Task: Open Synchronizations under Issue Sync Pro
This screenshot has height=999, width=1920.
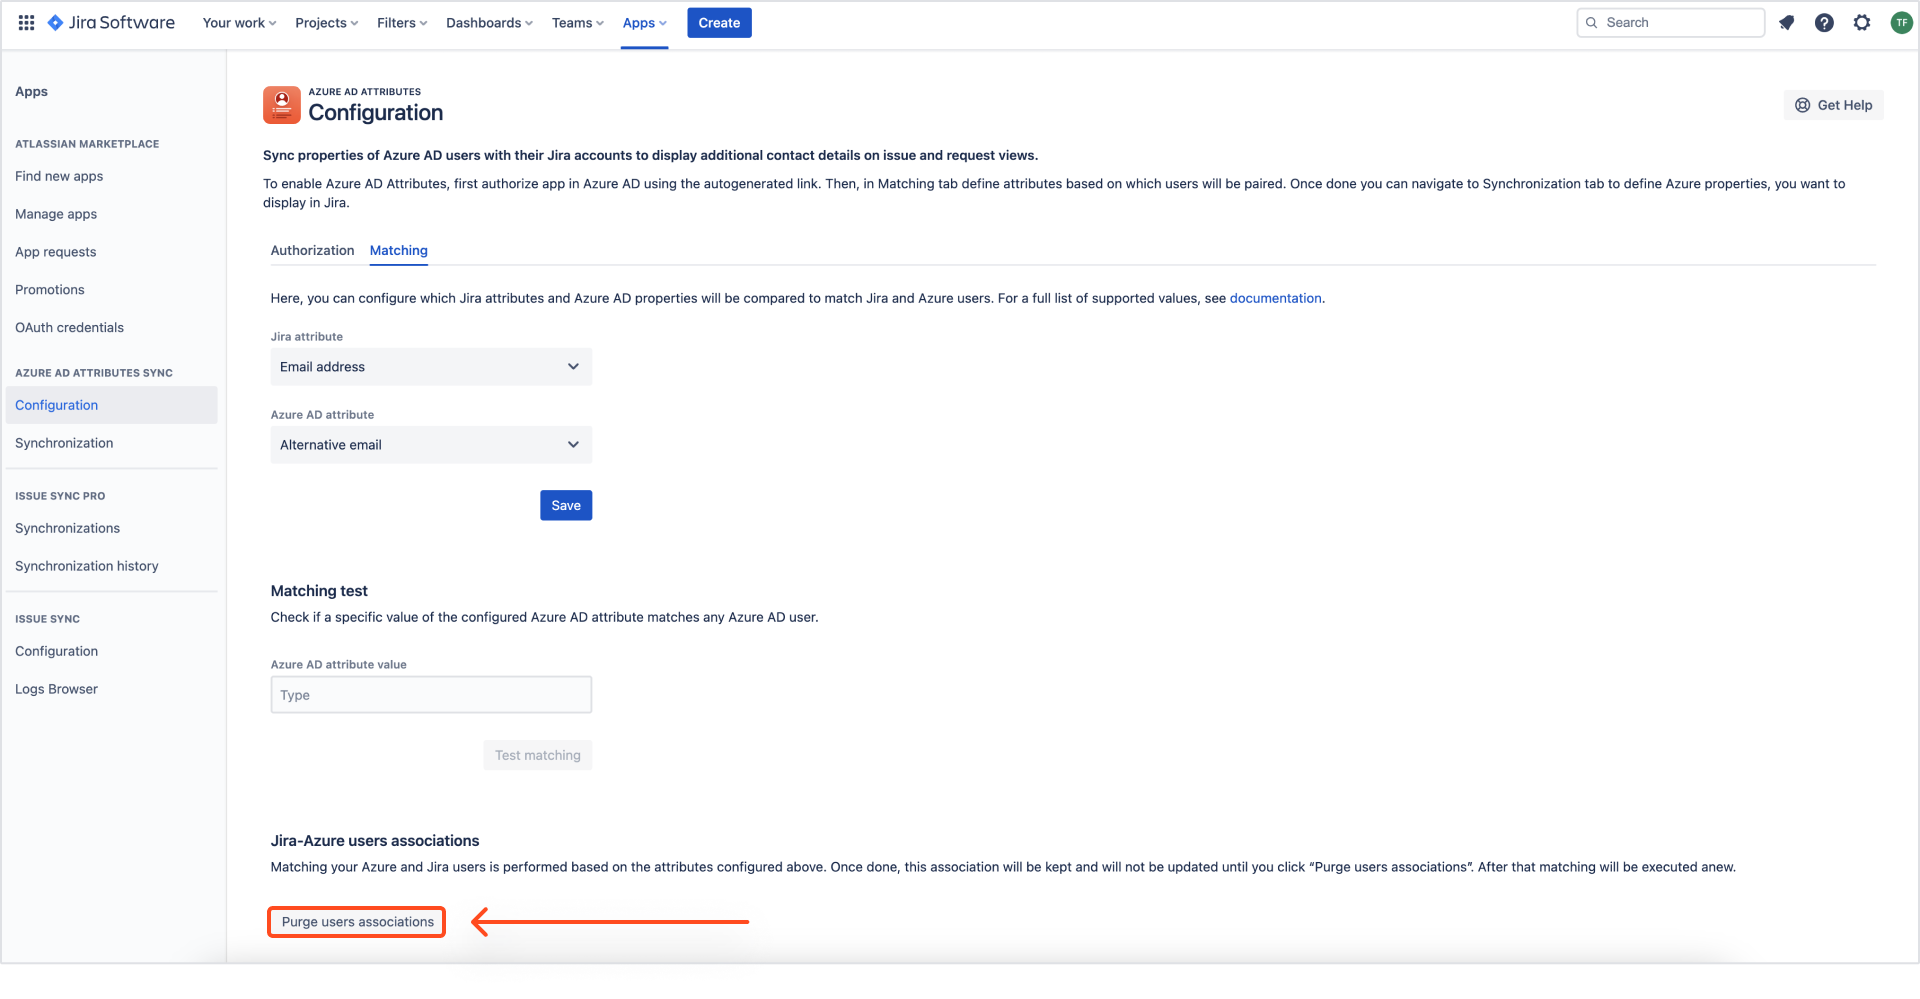Action: pyautogui.click(x=68, y=528)
